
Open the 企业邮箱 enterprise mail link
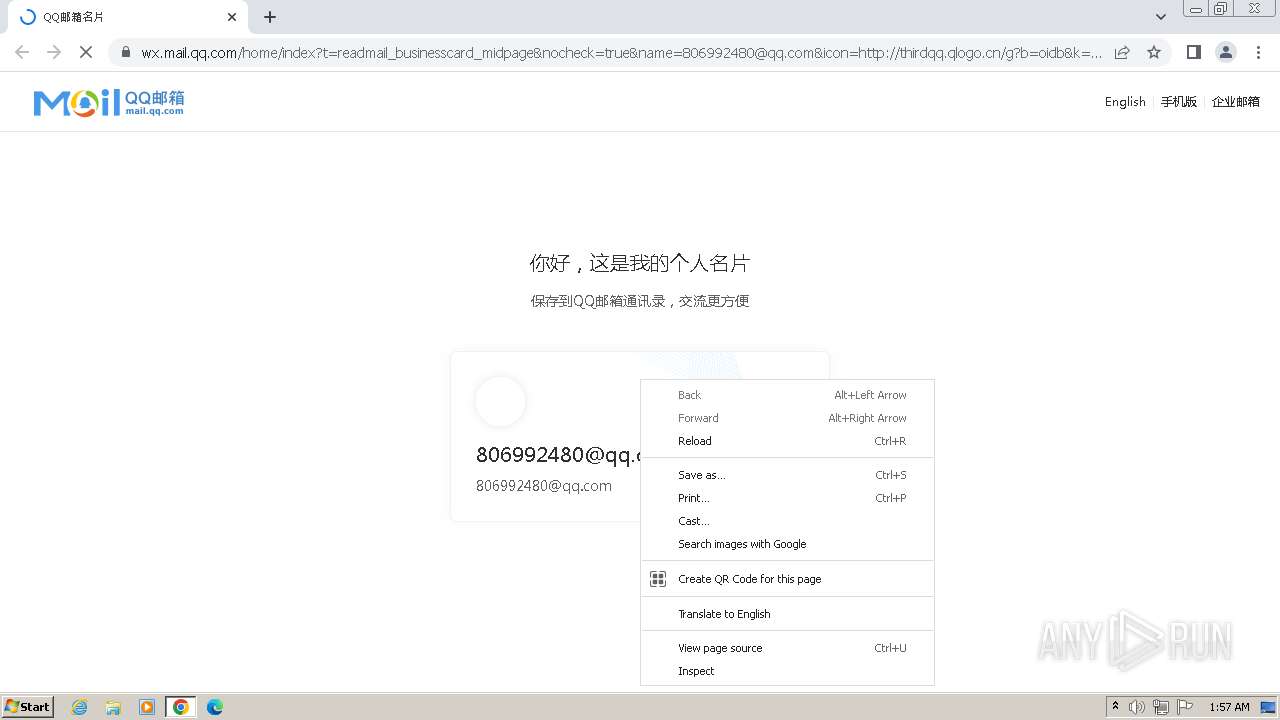point(1235,102)
